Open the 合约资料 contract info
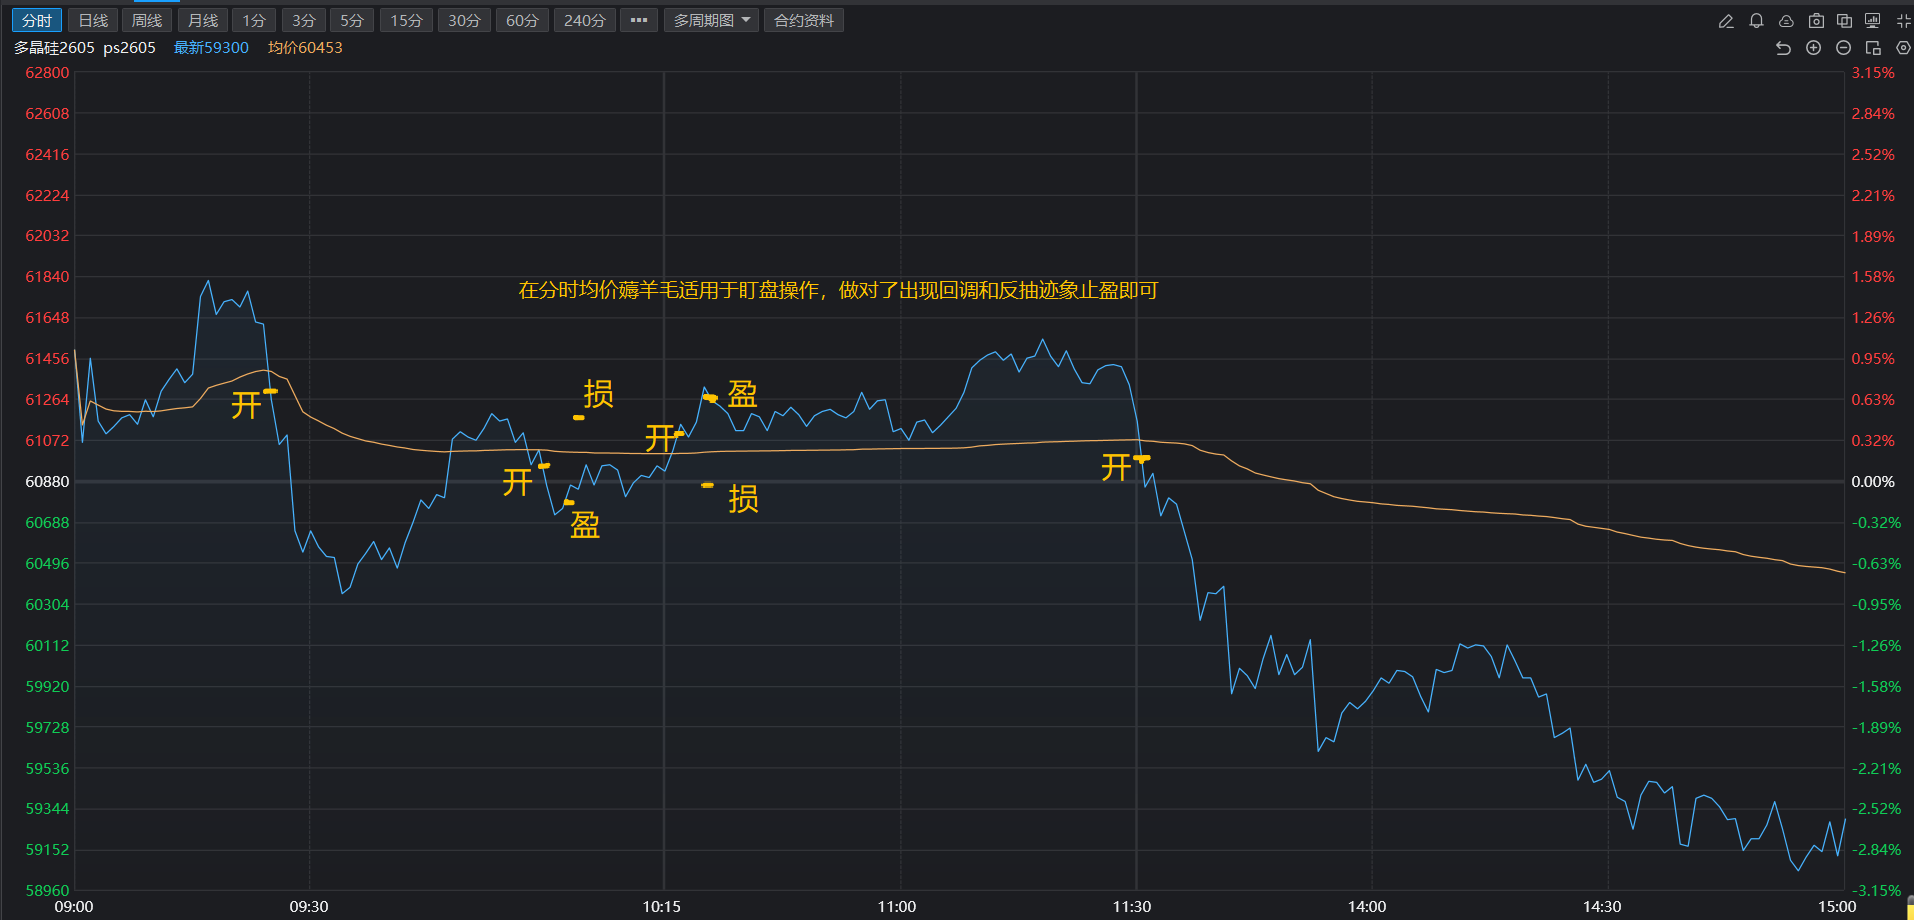The width and height of the screenshot is (1914, 920). (804, 20)
